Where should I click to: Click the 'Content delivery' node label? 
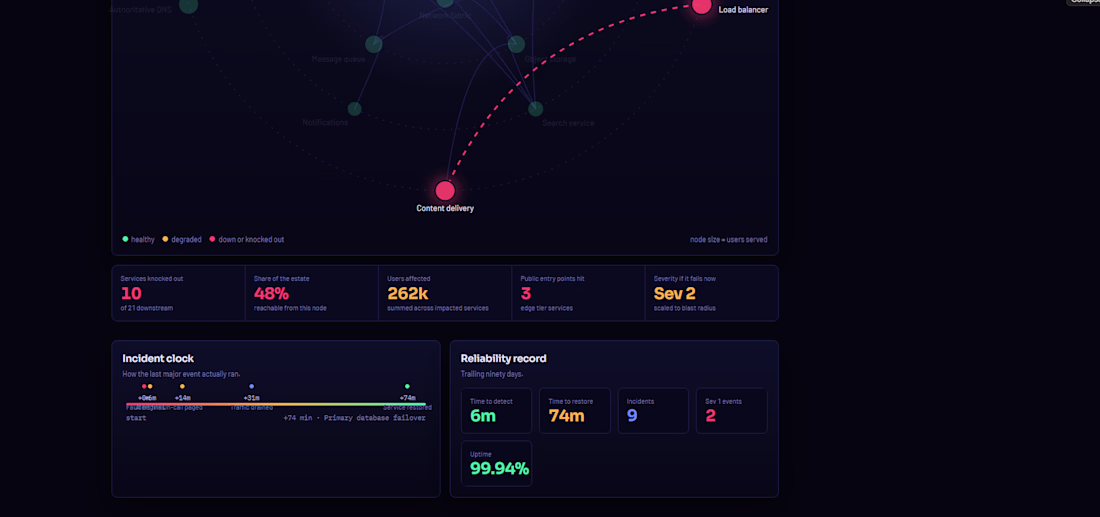pos(445,208)
